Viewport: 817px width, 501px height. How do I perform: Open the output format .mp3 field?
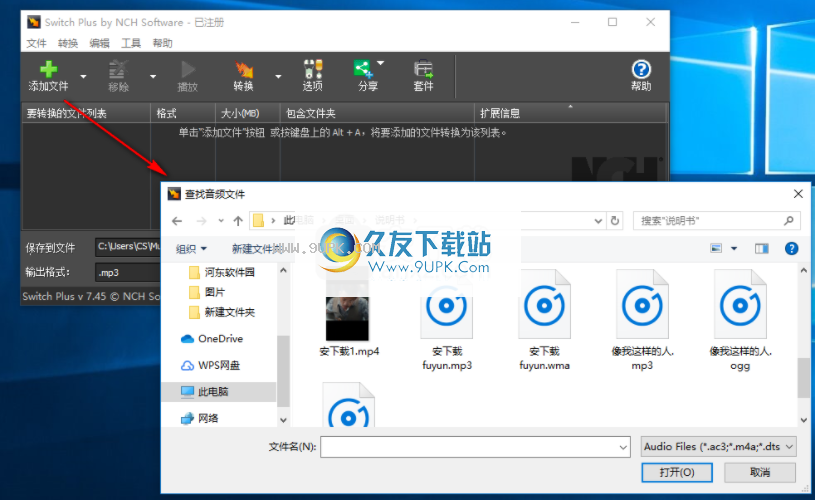(128, 272)
